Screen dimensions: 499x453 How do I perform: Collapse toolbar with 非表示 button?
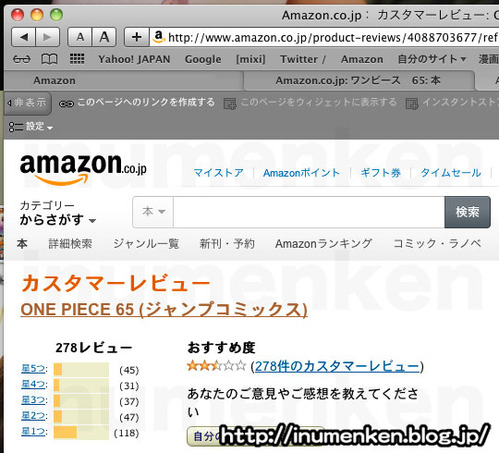28,103
